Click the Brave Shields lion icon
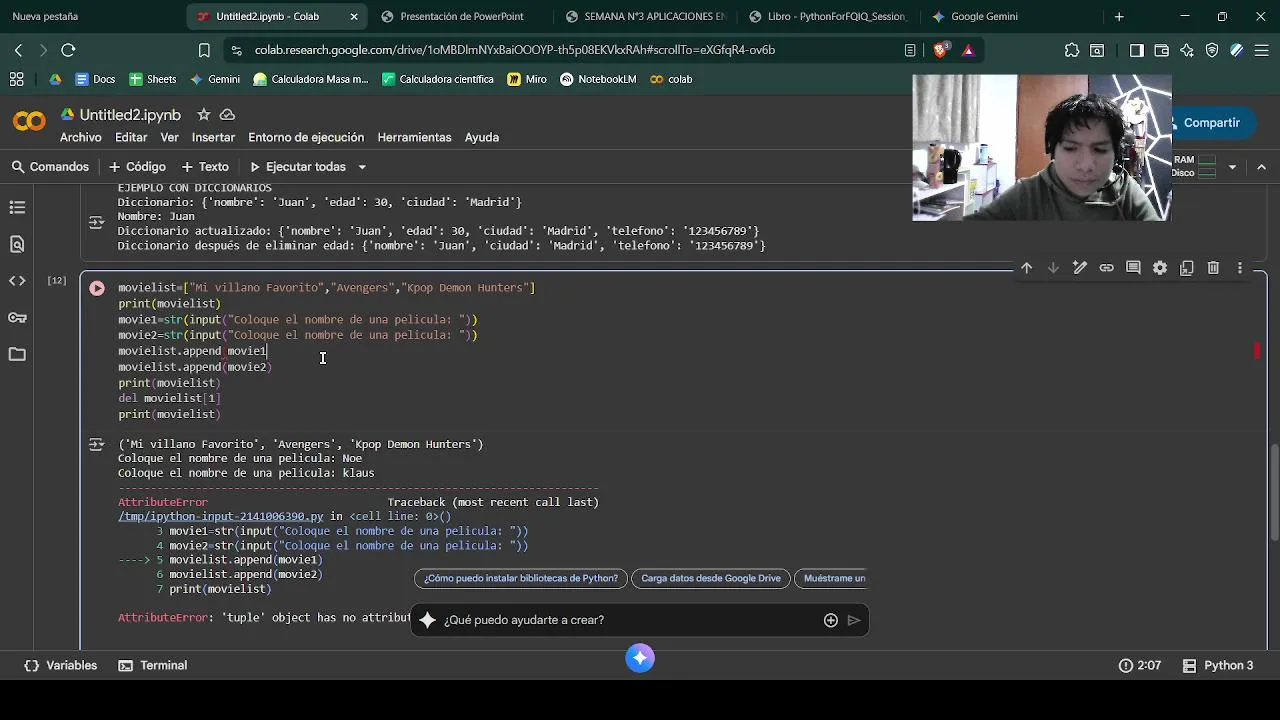 point(941,50)
